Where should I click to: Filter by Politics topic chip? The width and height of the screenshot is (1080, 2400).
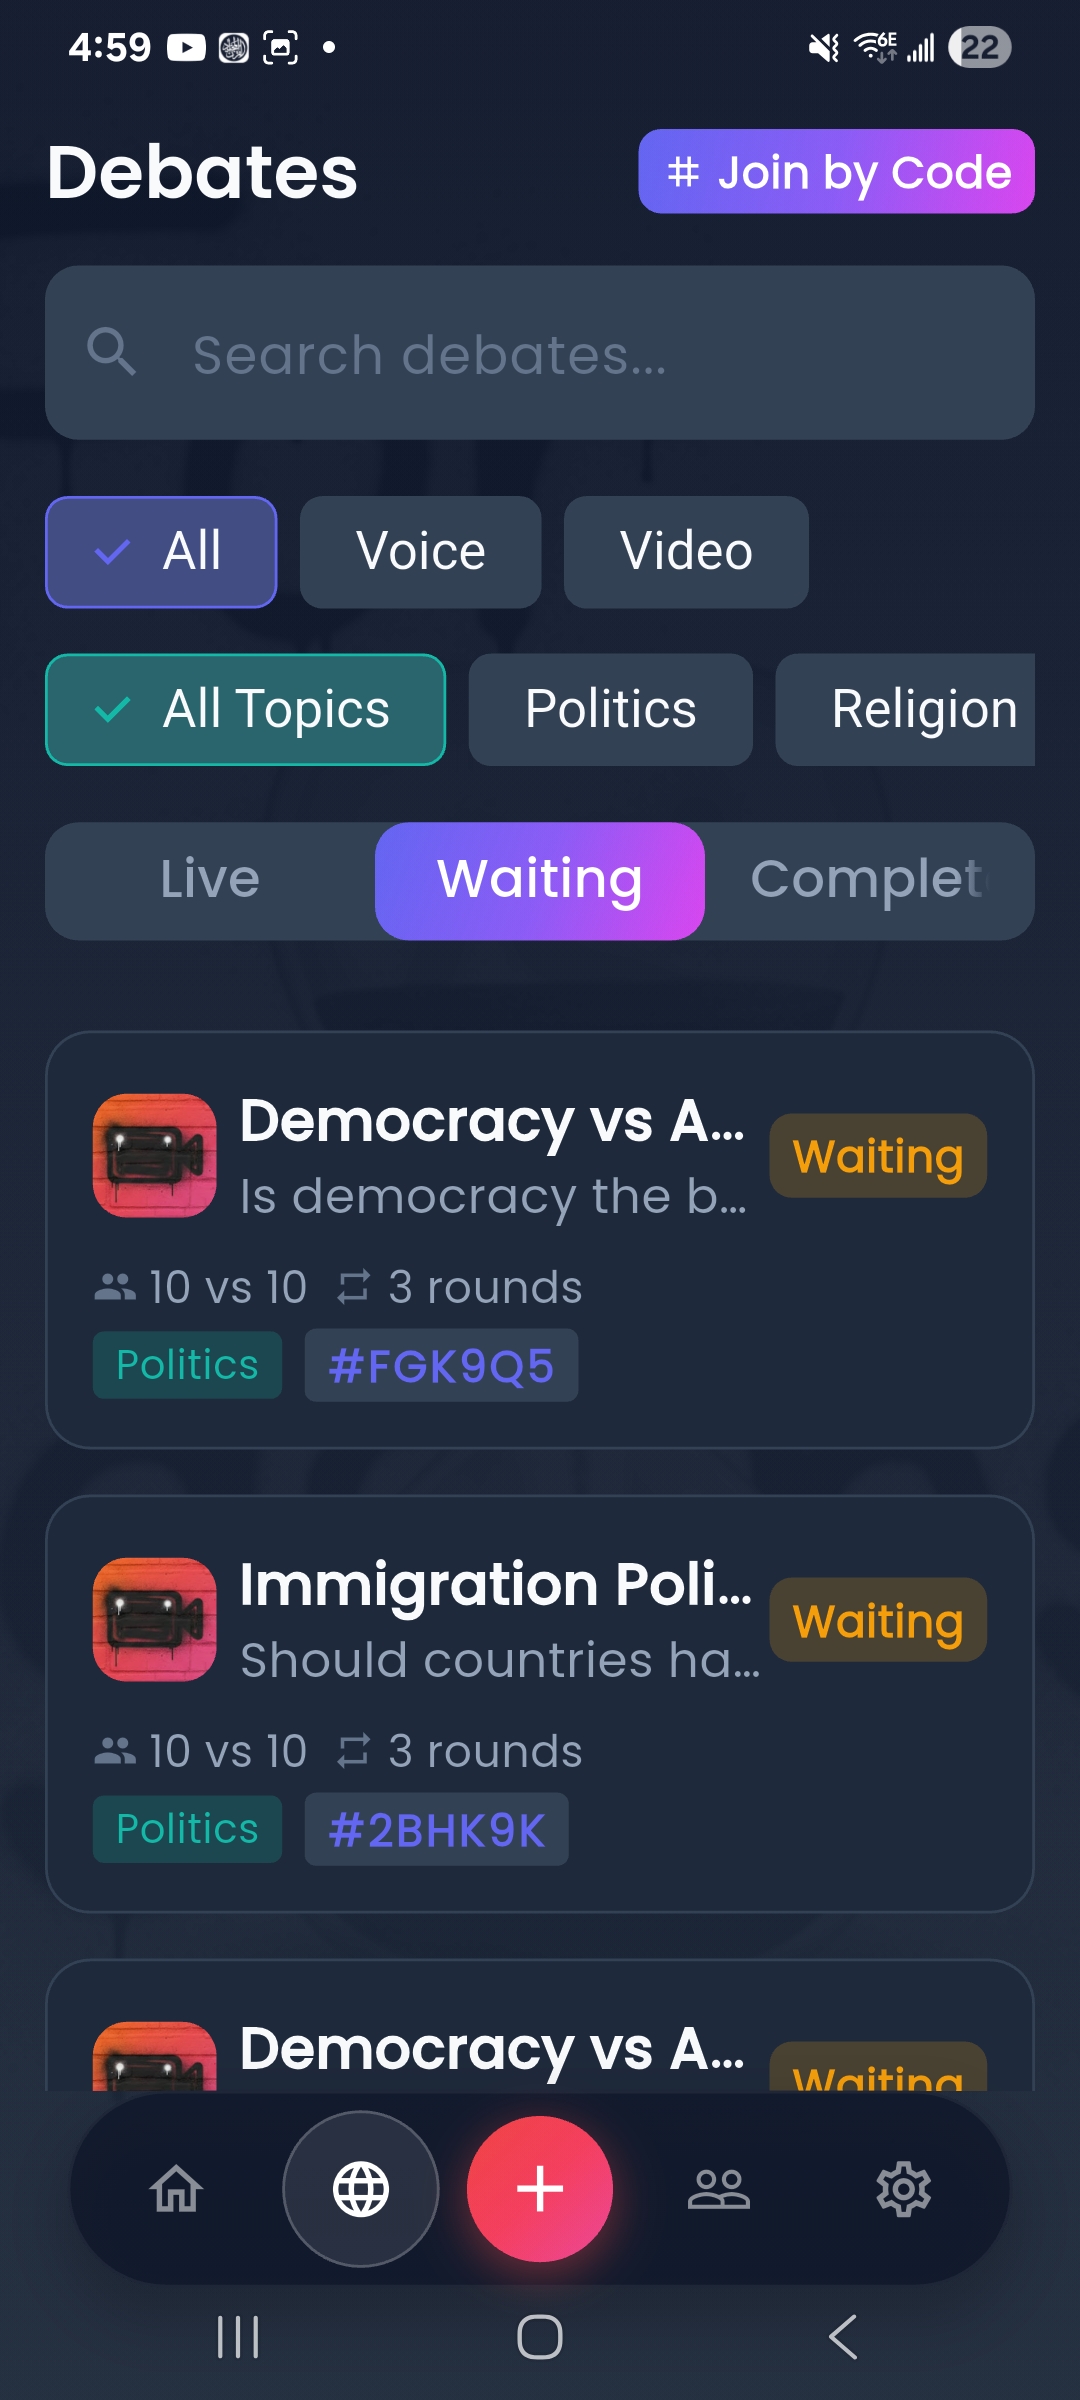tap(611, 710)
